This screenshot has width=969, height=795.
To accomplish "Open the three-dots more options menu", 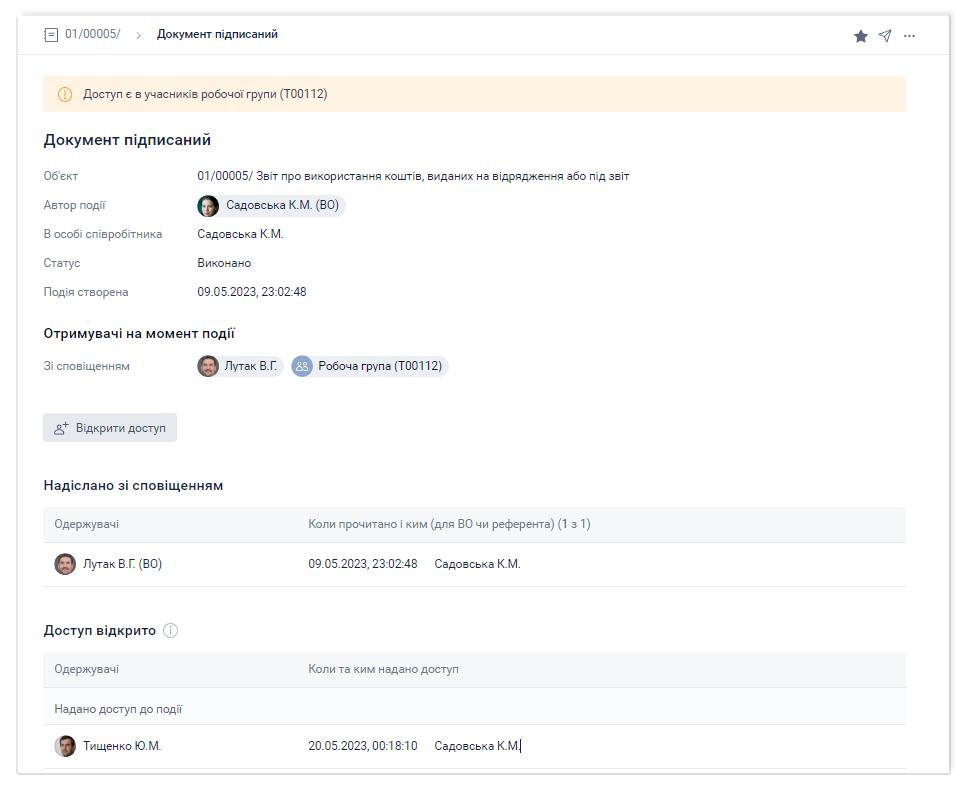I will click(909, 36).
